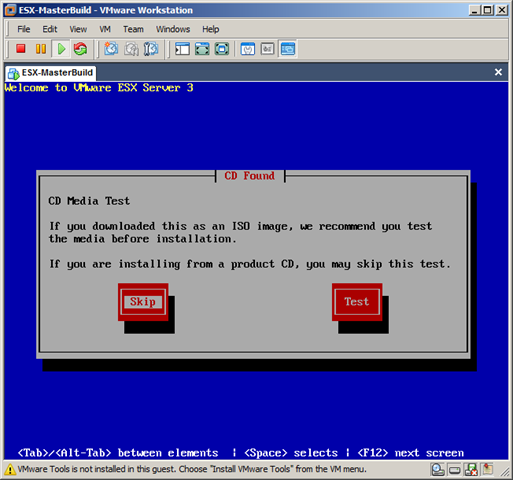Revert to snapshot using the grayed clock icon
The image size is (513, 480).
[131, 49]
